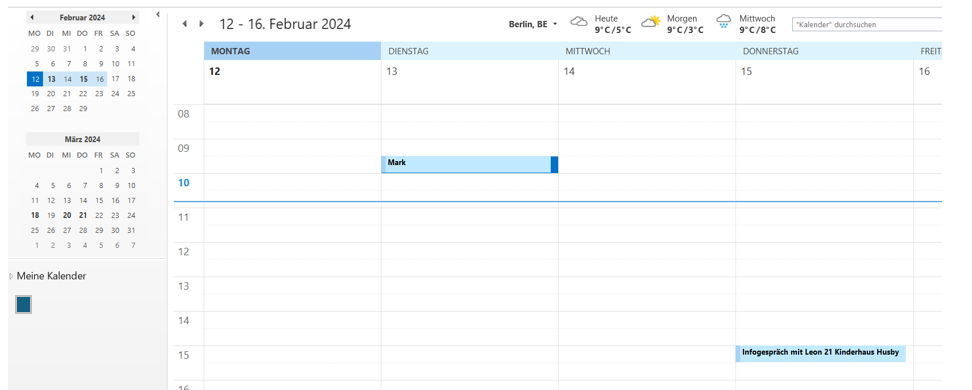Click the 10 hour label in time column
Screen dimensions: 972x390
[x=183, y=183]
